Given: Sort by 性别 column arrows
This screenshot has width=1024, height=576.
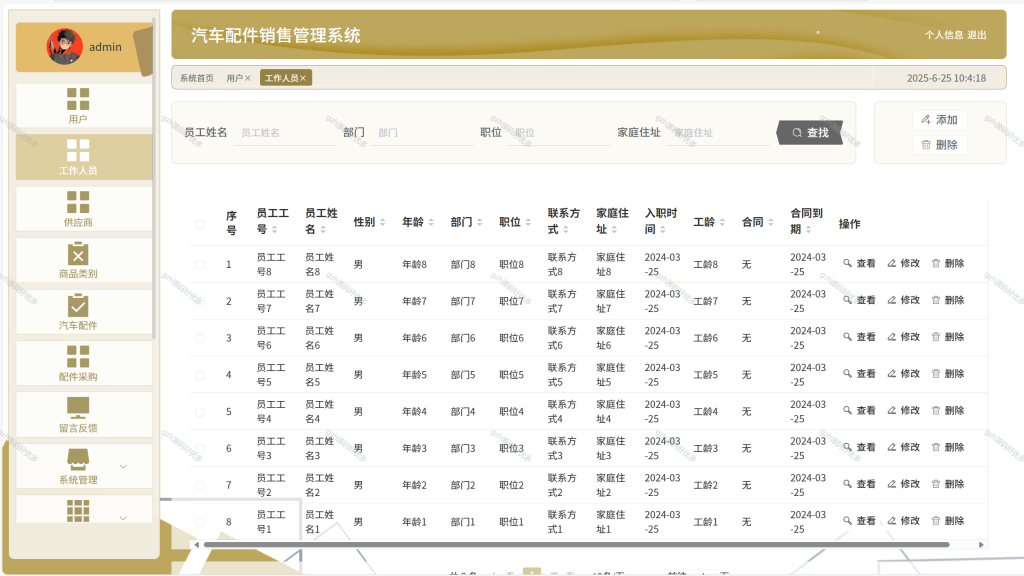Looking at the screenshot, I should point(383,222).
